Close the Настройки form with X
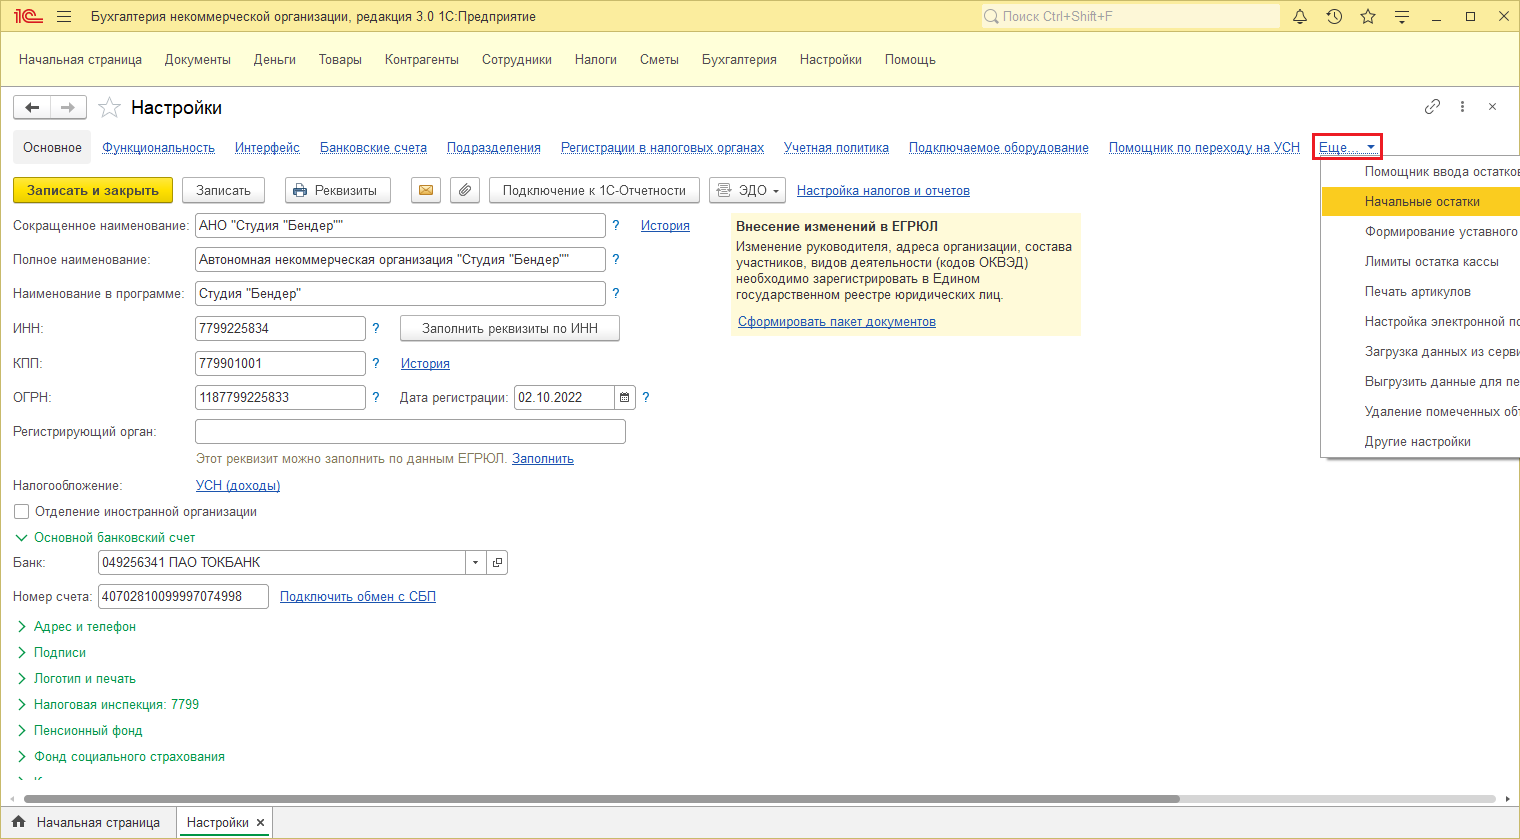 coord(1492,106)
